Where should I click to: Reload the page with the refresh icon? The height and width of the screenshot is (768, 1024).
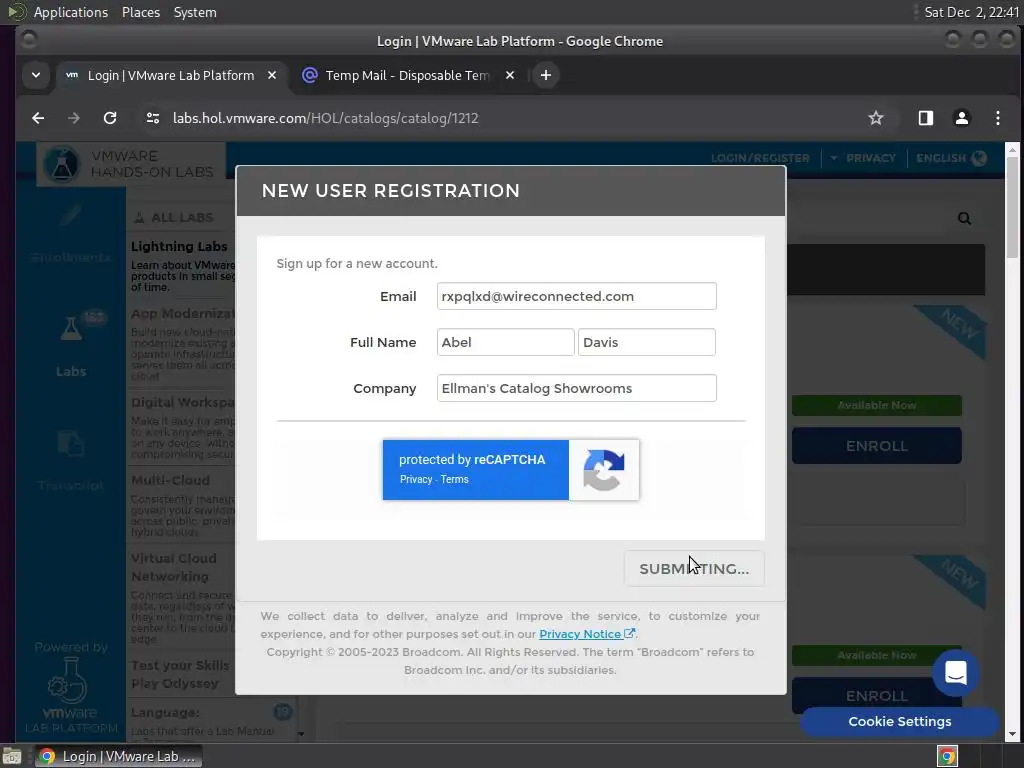[x=110, y=118]
